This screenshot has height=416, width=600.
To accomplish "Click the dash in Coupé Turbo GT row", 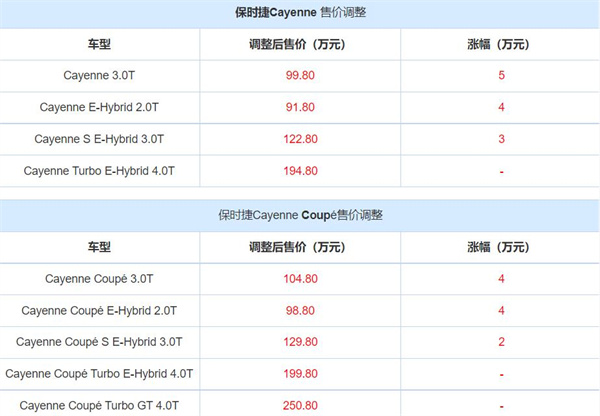I will [501, 407].
